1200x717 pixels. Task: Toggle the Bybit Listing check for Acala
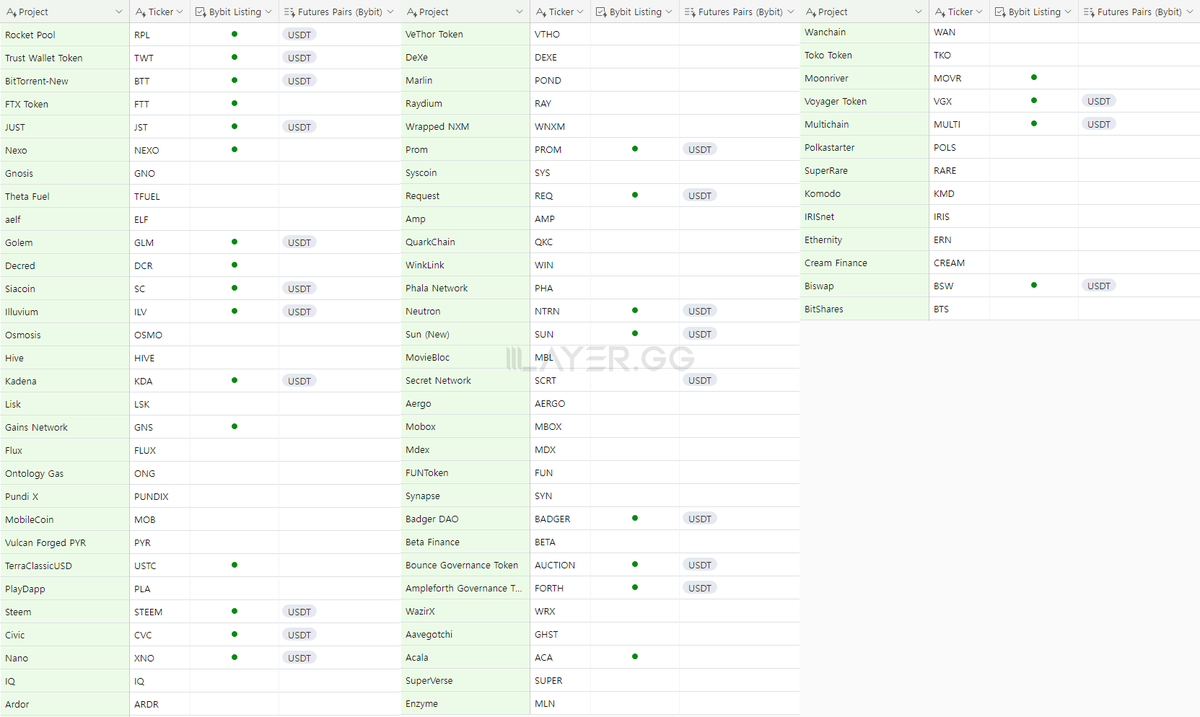click(x=635, y=656)
